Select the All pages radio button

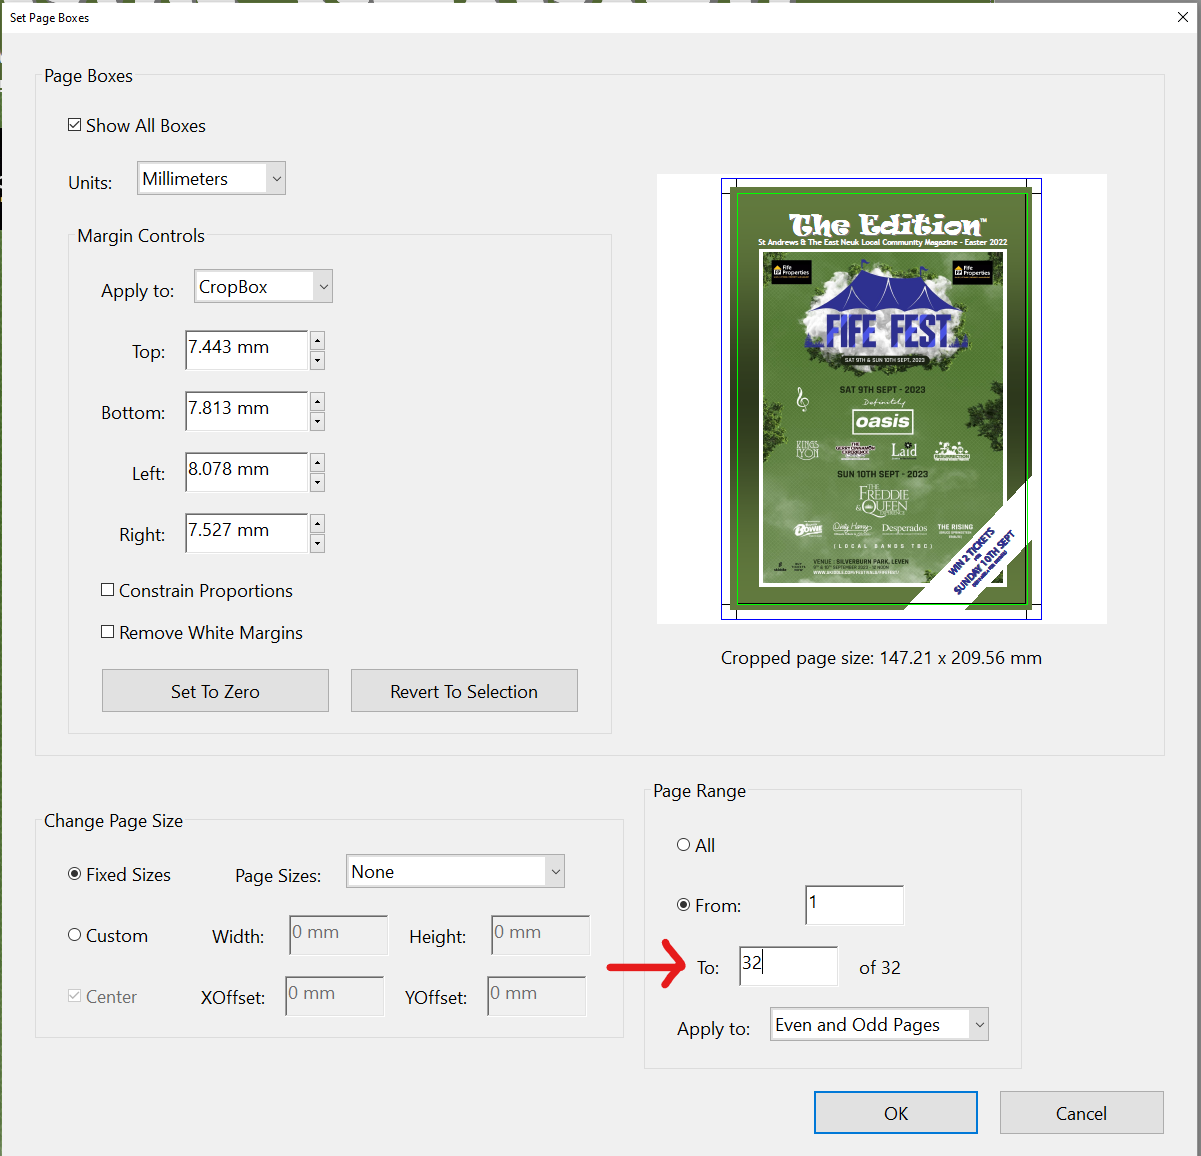[x=684, y=845]
